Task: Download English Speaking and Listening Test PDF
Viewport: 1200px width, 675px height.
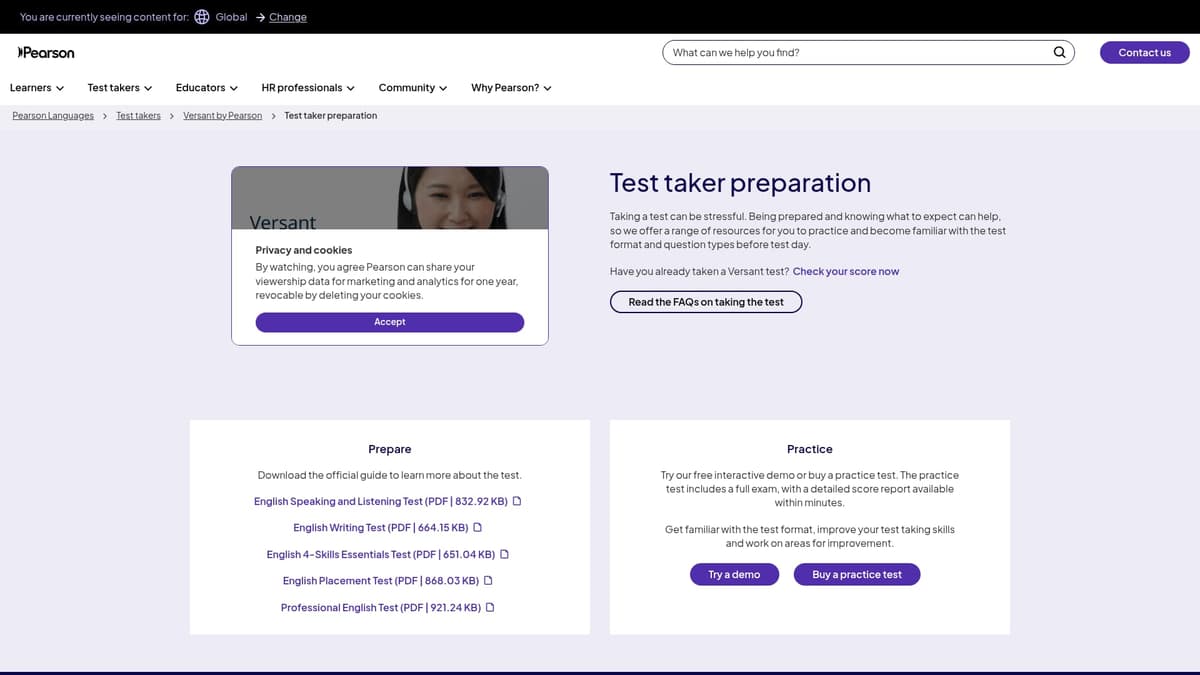Action: click(x=381, y=501)
